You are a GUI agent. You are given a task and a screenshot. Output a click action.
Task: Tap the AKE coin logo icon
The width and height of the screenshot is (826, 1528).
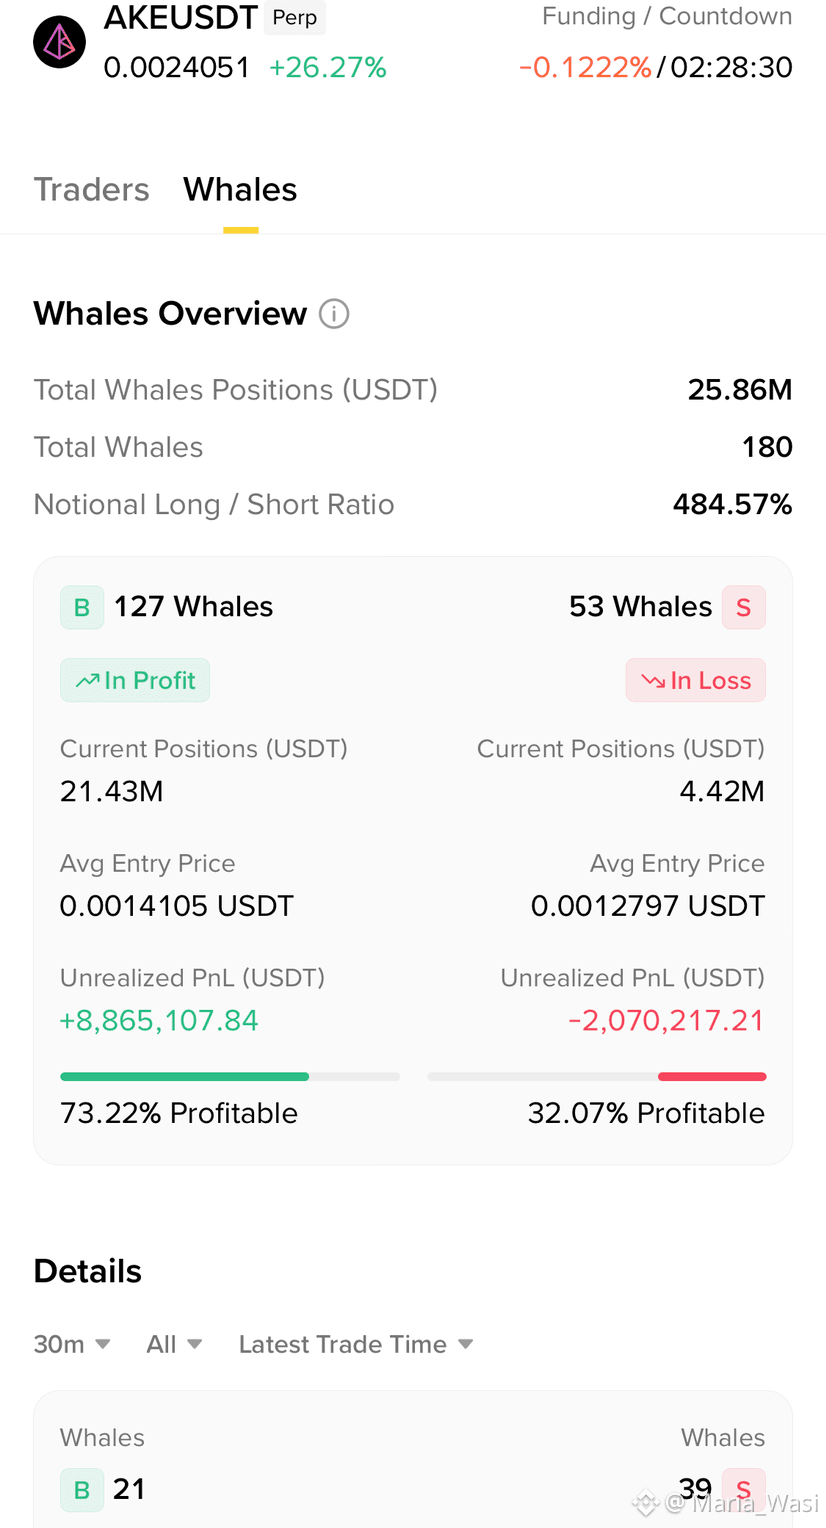pos(59,42)
